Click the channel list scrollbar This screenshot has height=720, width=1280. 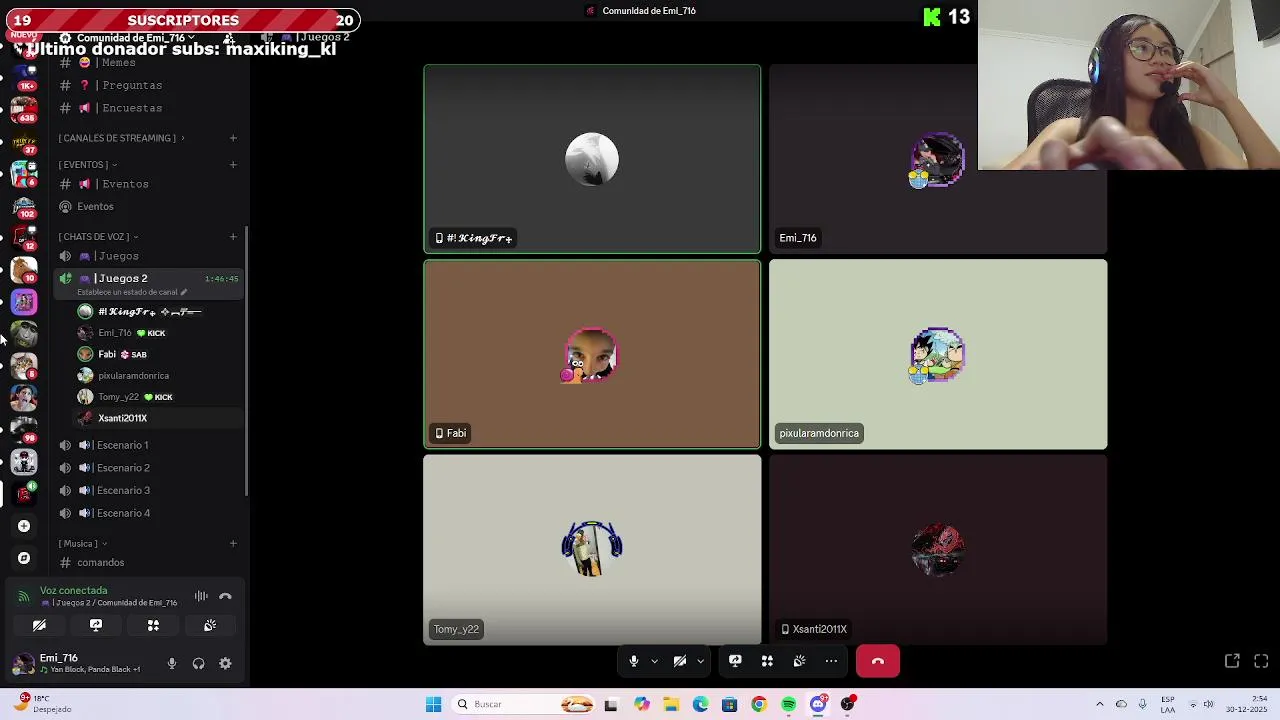246,360
